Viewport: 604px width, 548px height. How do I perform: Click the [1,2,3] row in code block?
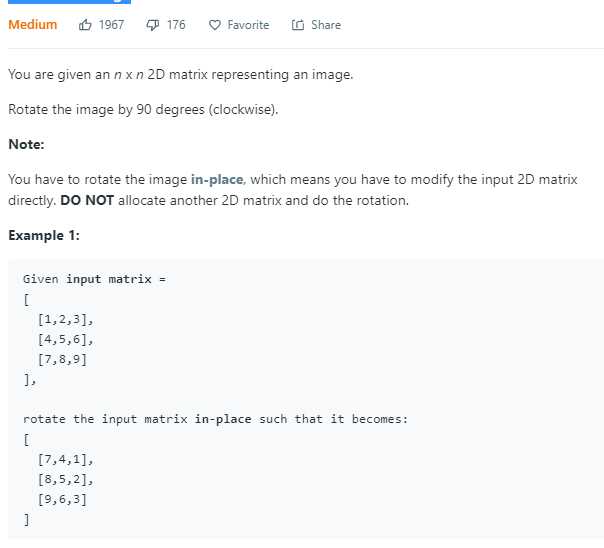(x=65, y=320)
